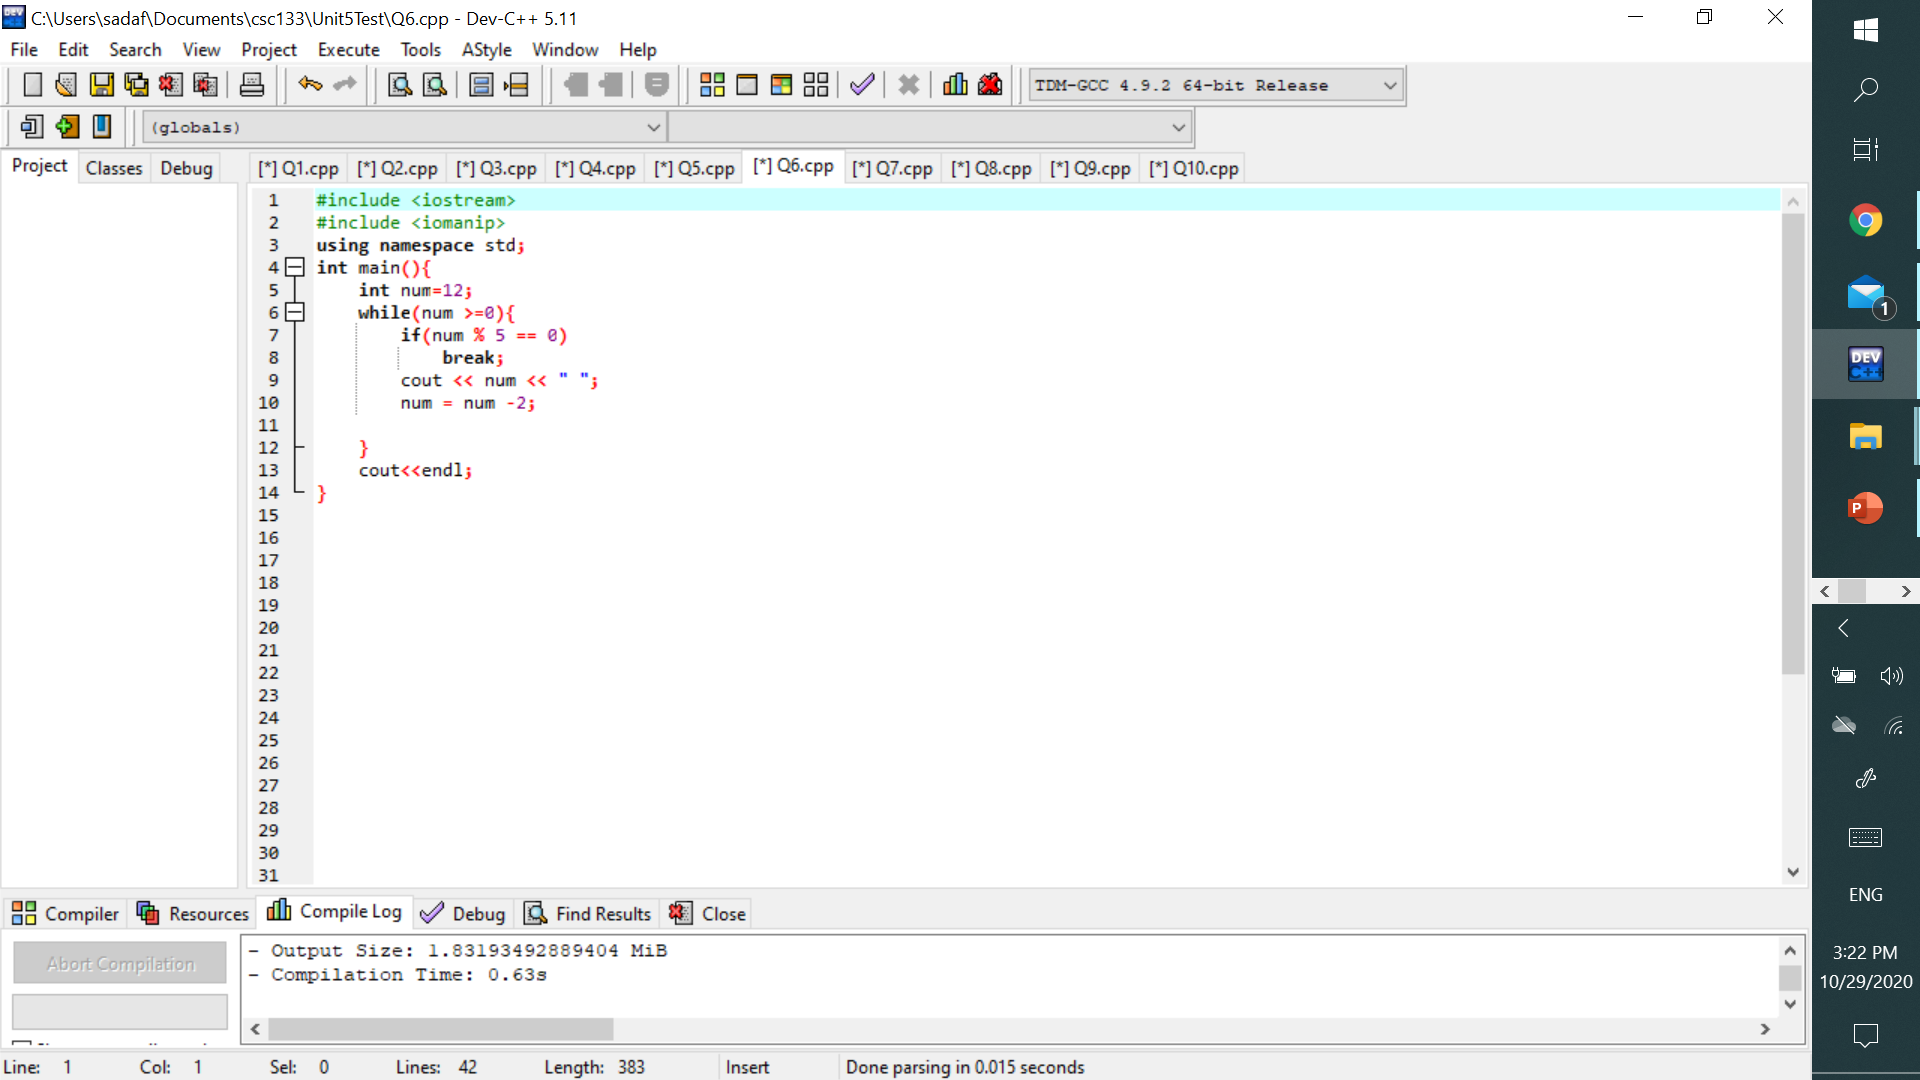1920x1080 pixels.
Task: Switch to the Classes panel tab
Action: [114, 168]
